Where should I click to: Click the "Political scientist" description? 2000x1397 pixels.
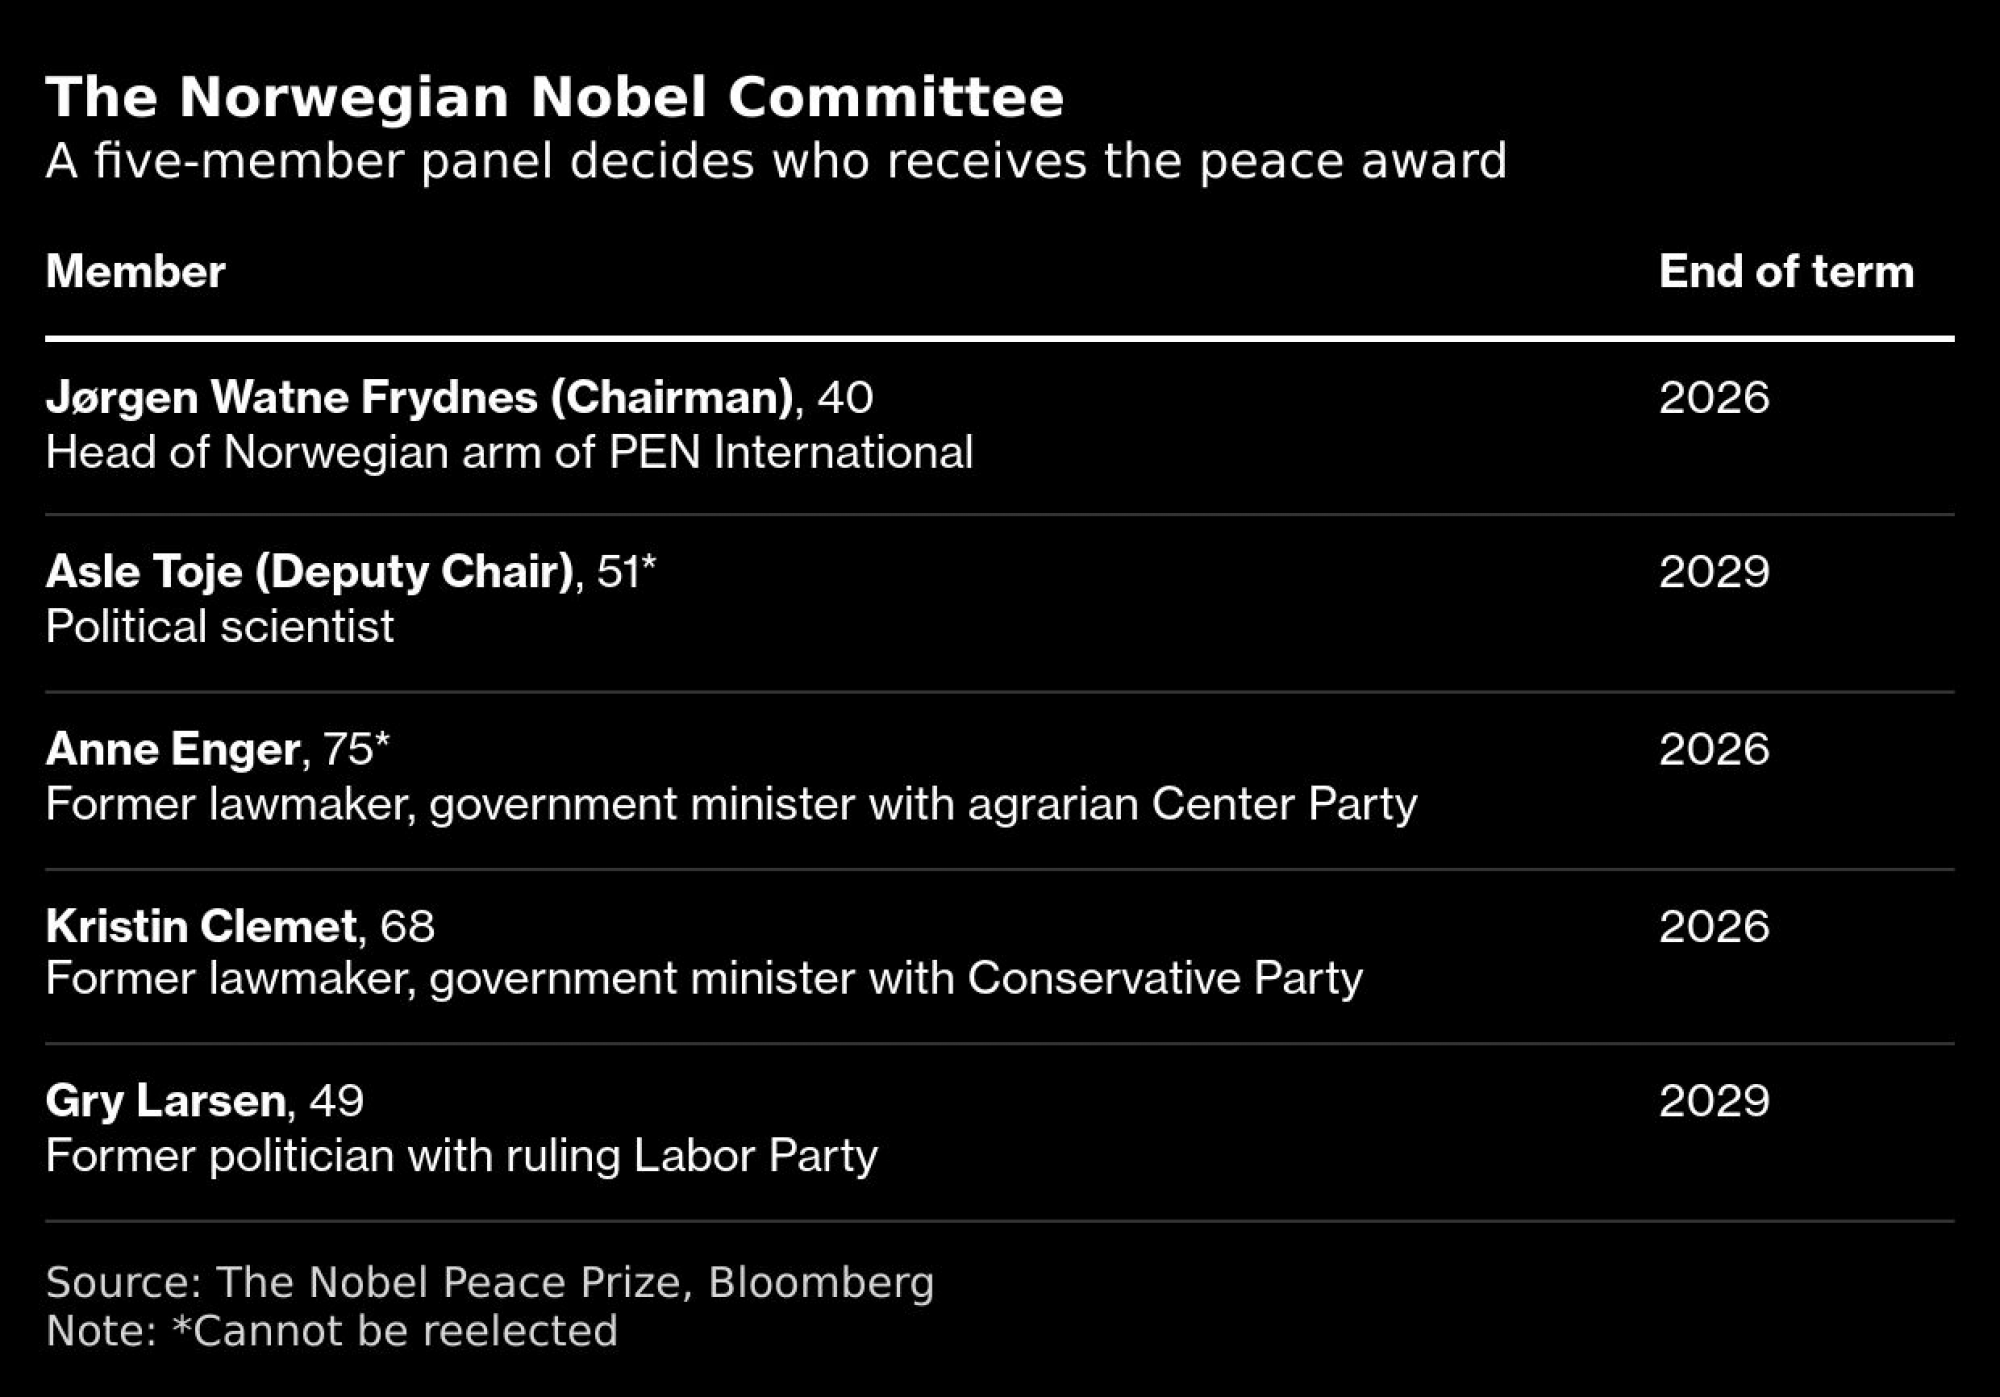pyautogui.click(x=220, y=627)
